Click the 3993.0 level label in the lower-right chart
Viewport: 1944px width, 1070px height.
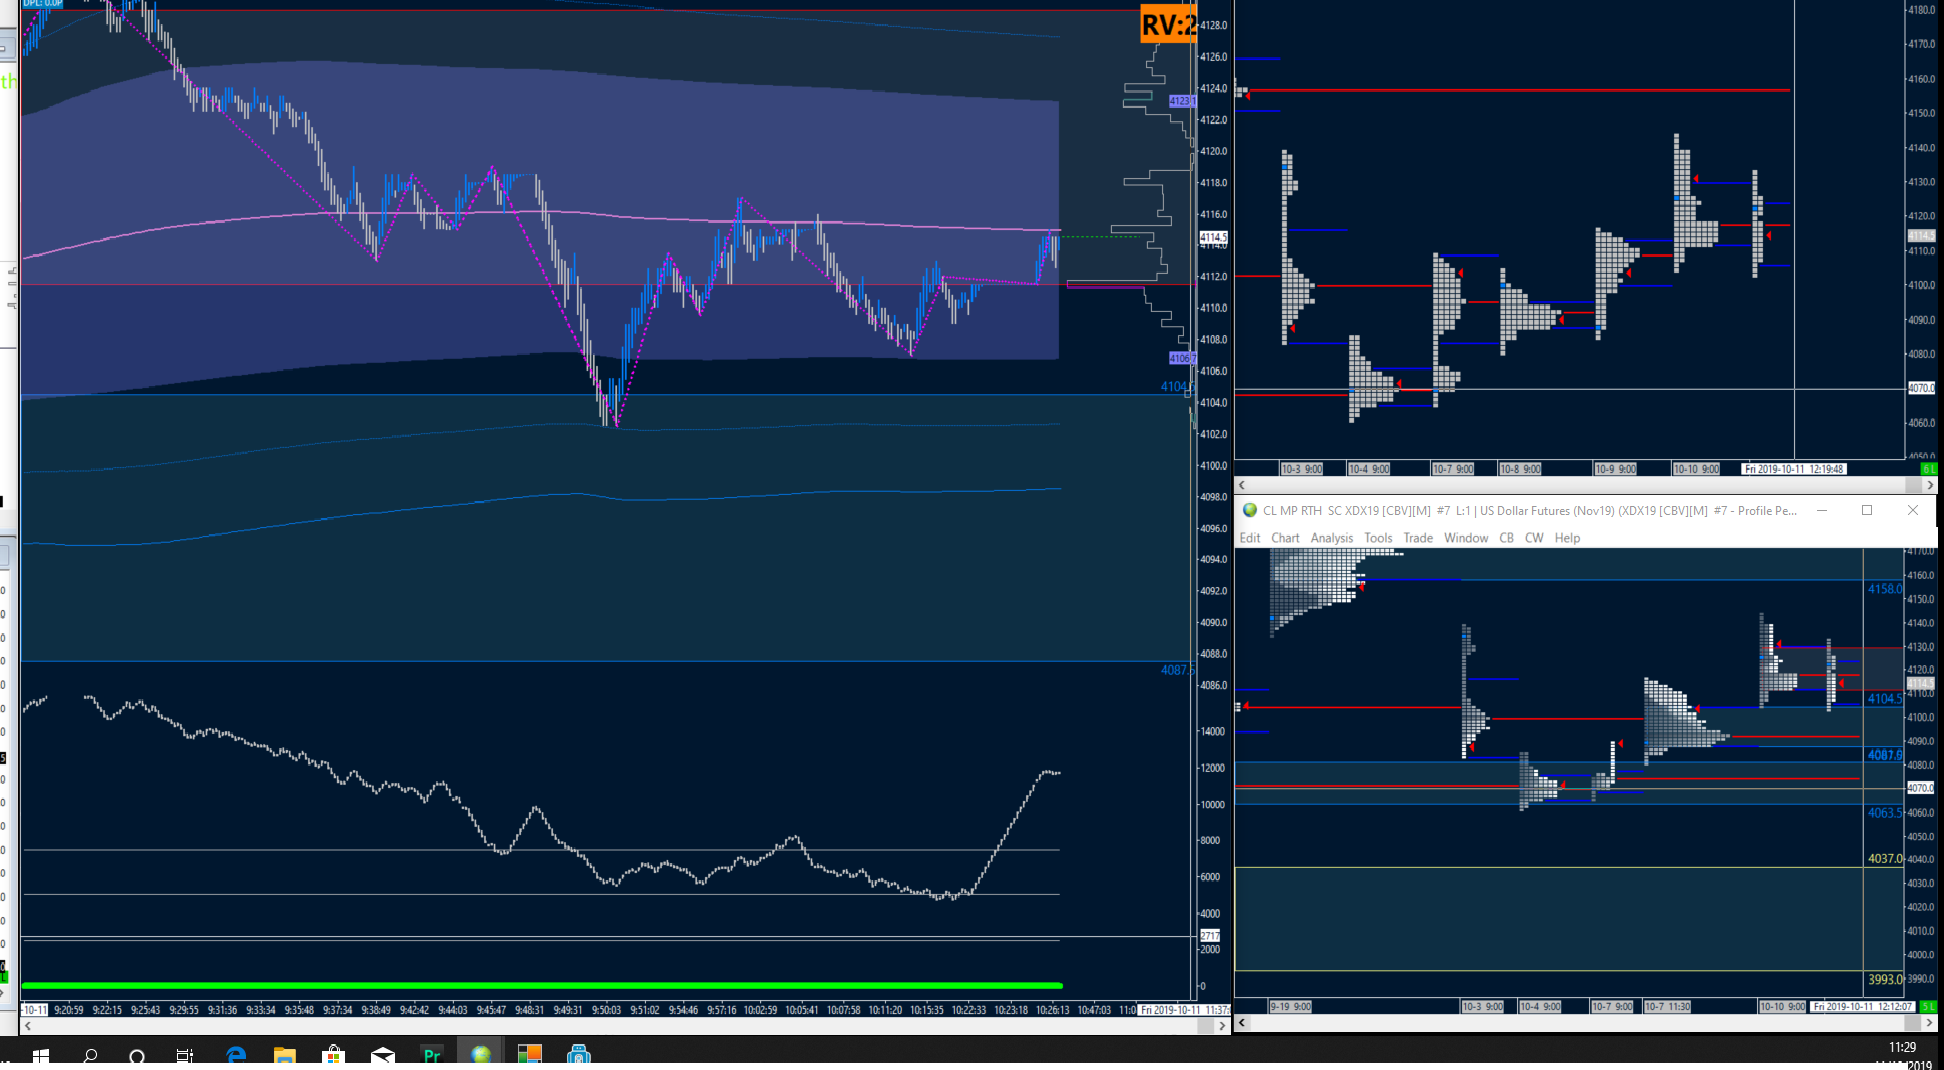1884,979
